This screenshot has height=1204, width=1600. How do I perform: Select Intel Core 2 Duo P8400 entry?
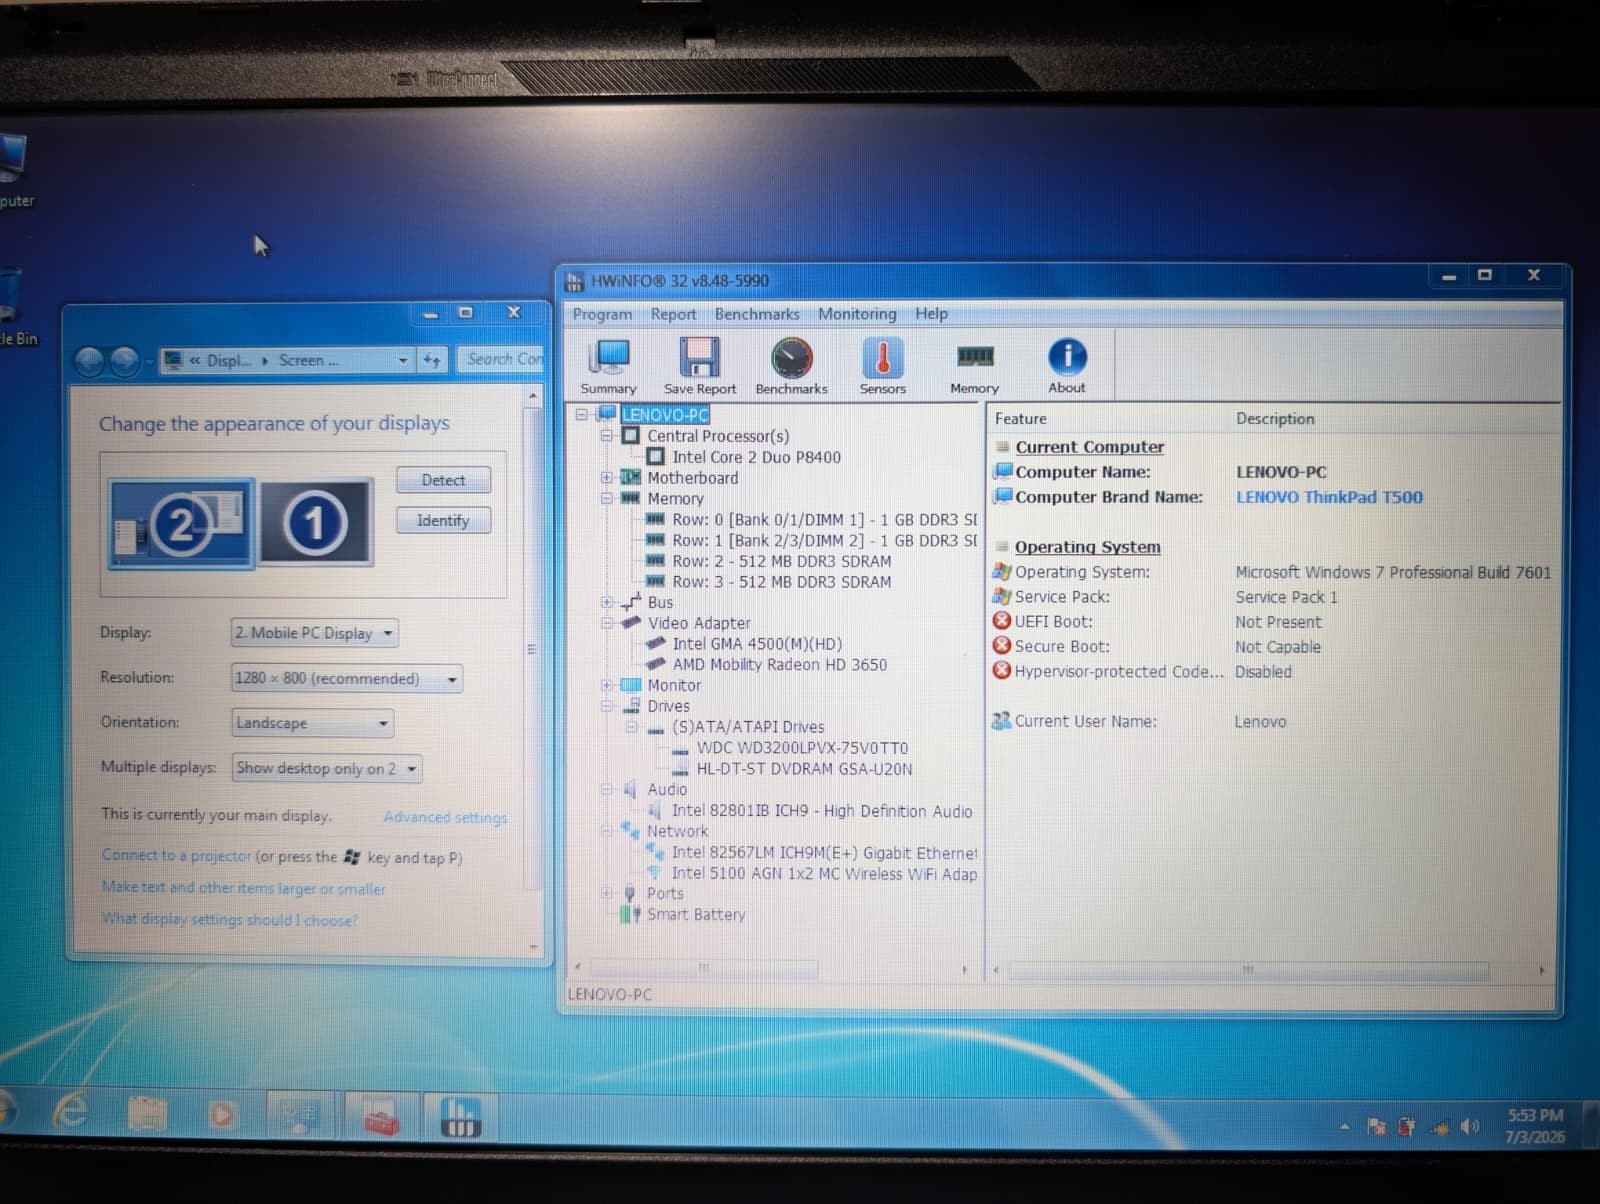(x=756, y=457)
